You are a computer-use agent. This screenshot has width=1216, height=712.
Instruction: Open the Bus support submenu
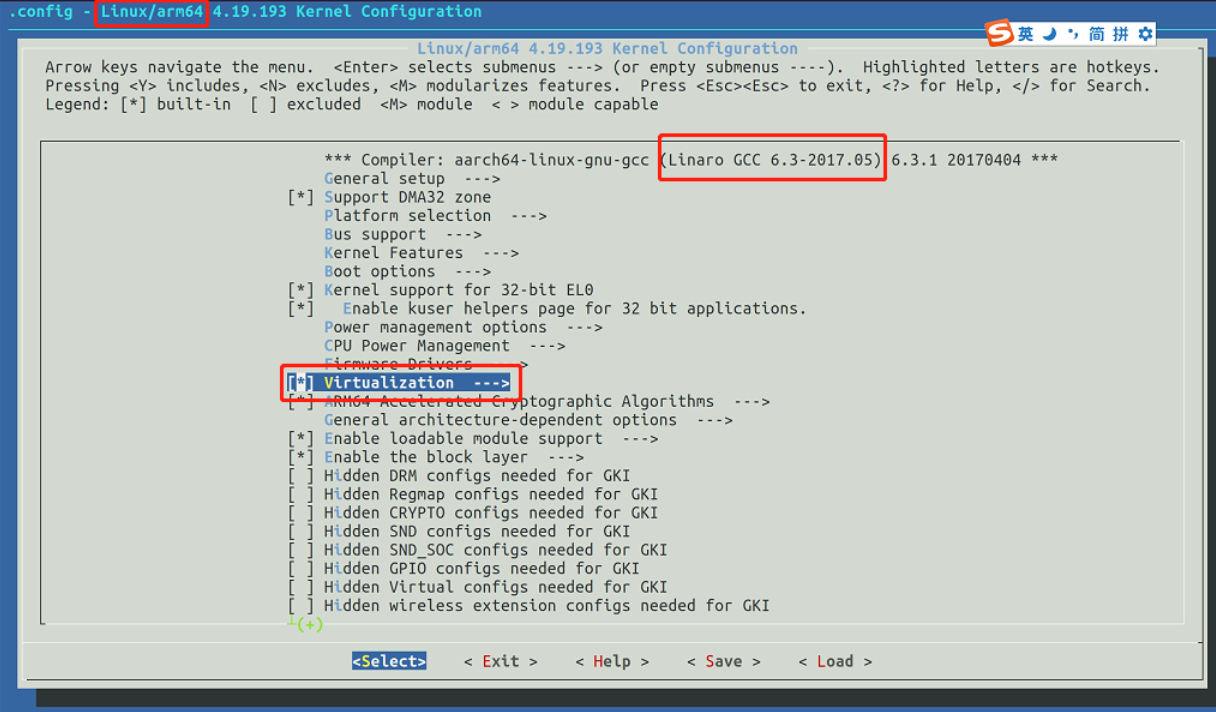pyautogui.click(x=403, y=234)
